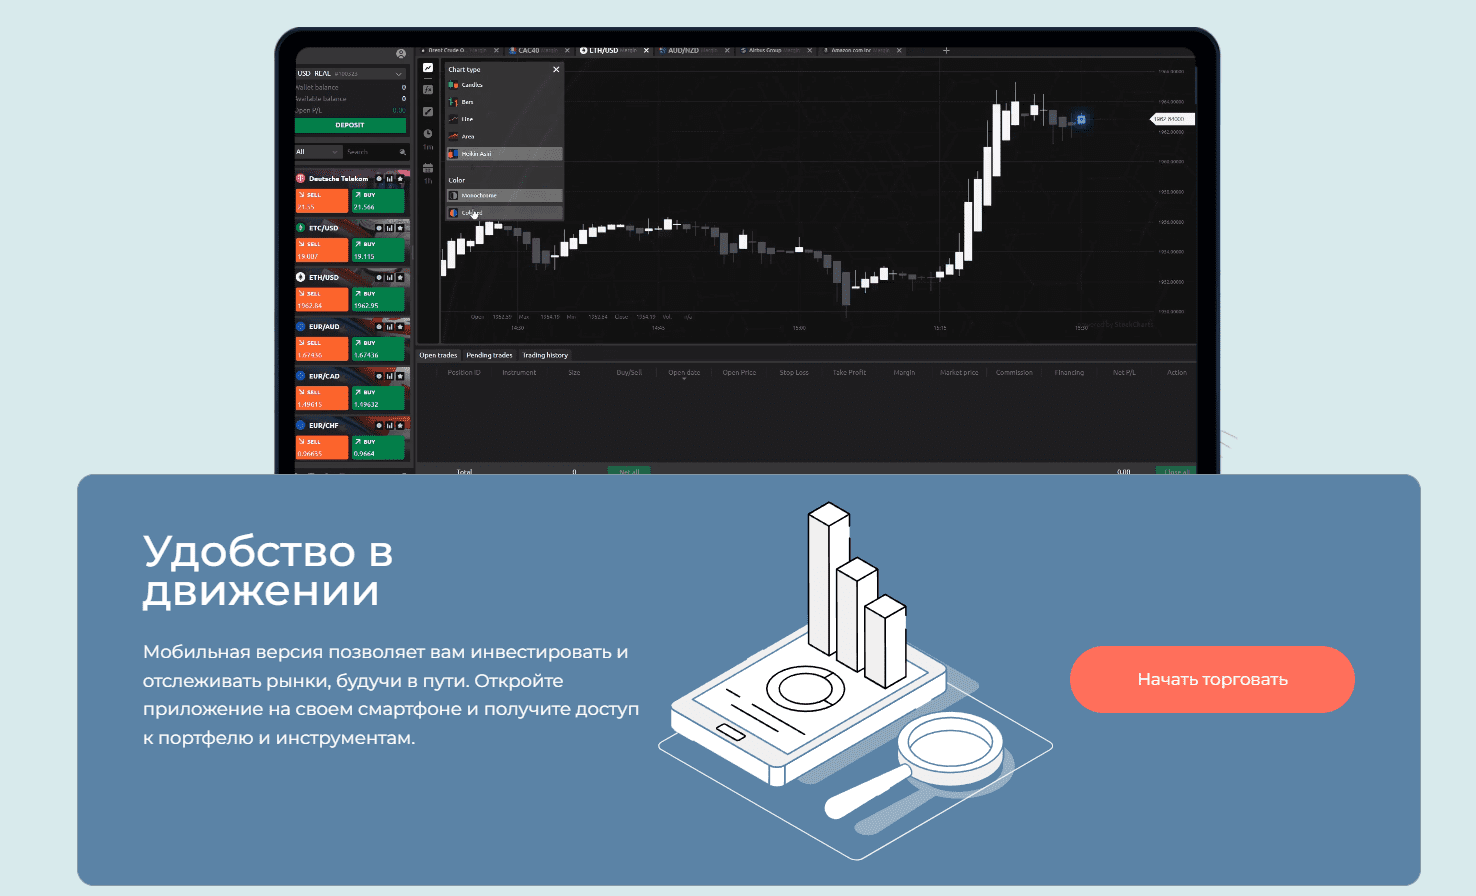Screen dimensions: 1476x896
Task: Close the Chart type panel
Action: click(556, 69)
